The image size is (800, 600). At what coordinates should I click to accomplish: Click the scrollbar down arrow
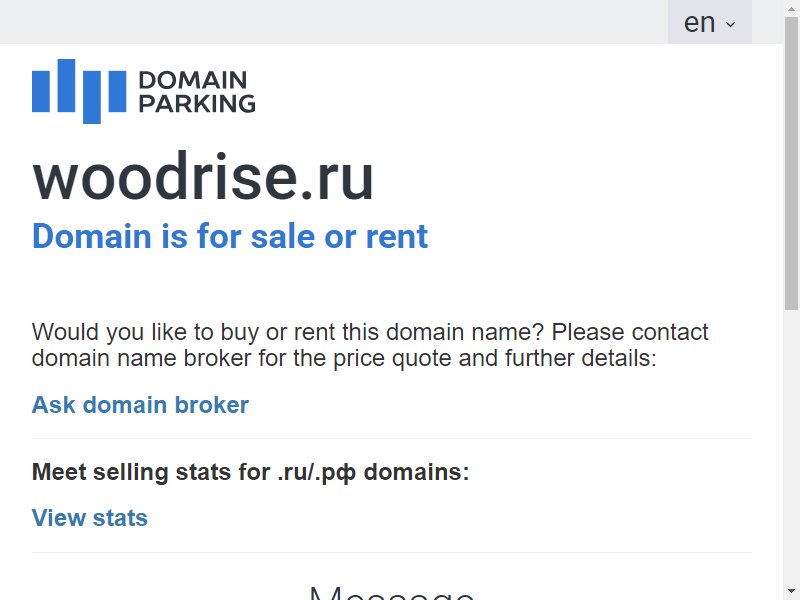tap(791, 592)
